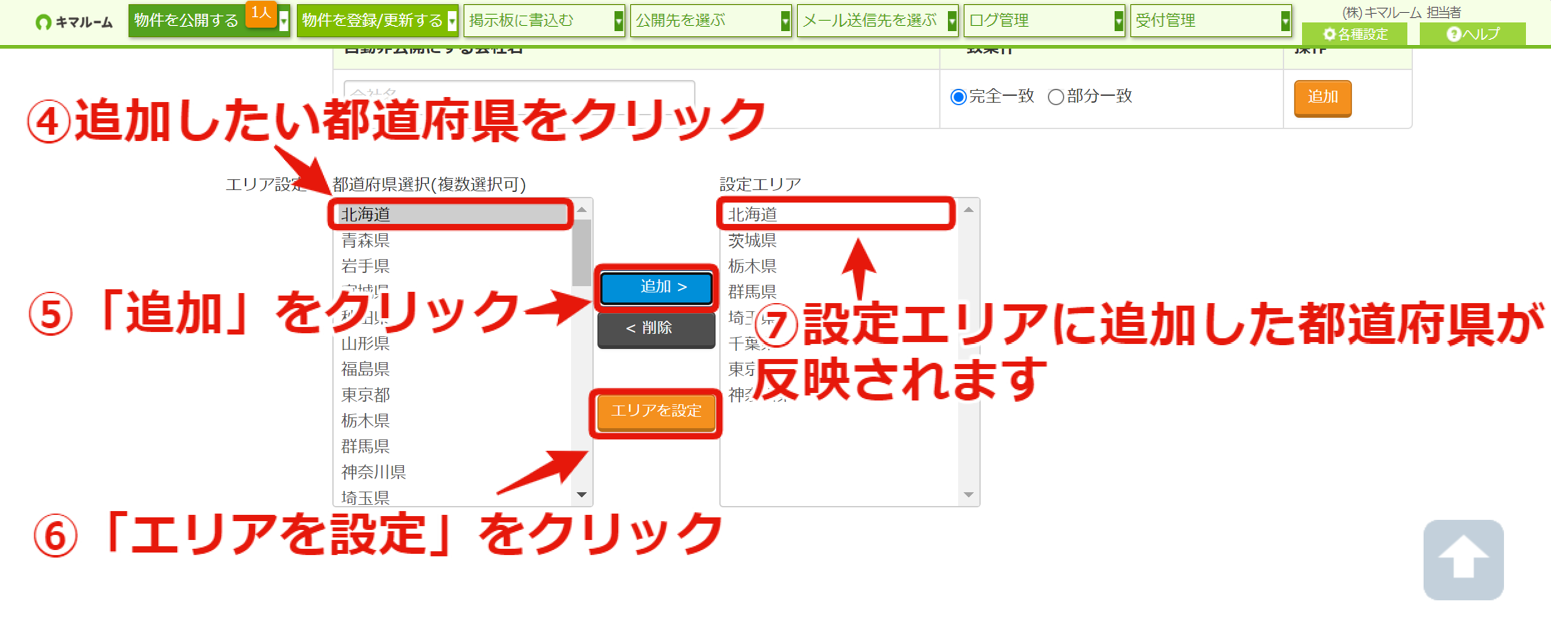Select 栃木県 in the 設定エリア list
The image size is (1551, 632).
837,266
